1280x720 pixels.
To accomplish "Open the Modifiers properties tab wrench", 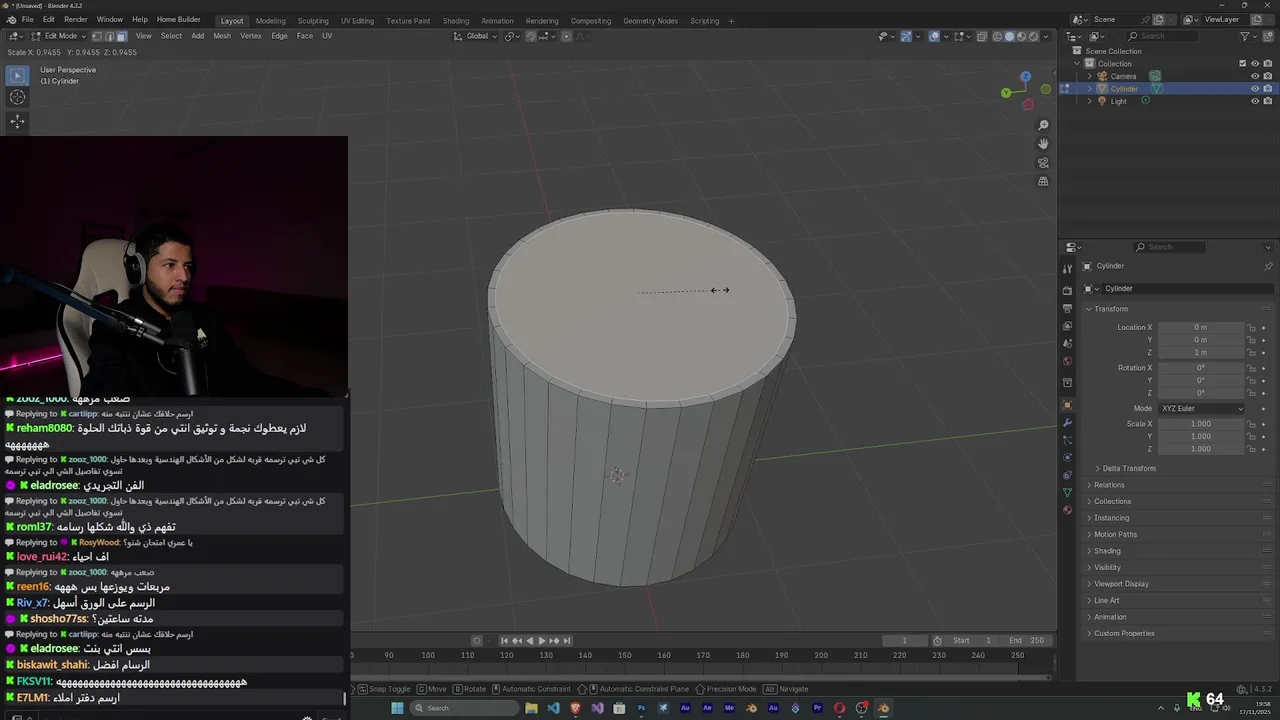I will pyautogui.click(x=1067, y=423).
